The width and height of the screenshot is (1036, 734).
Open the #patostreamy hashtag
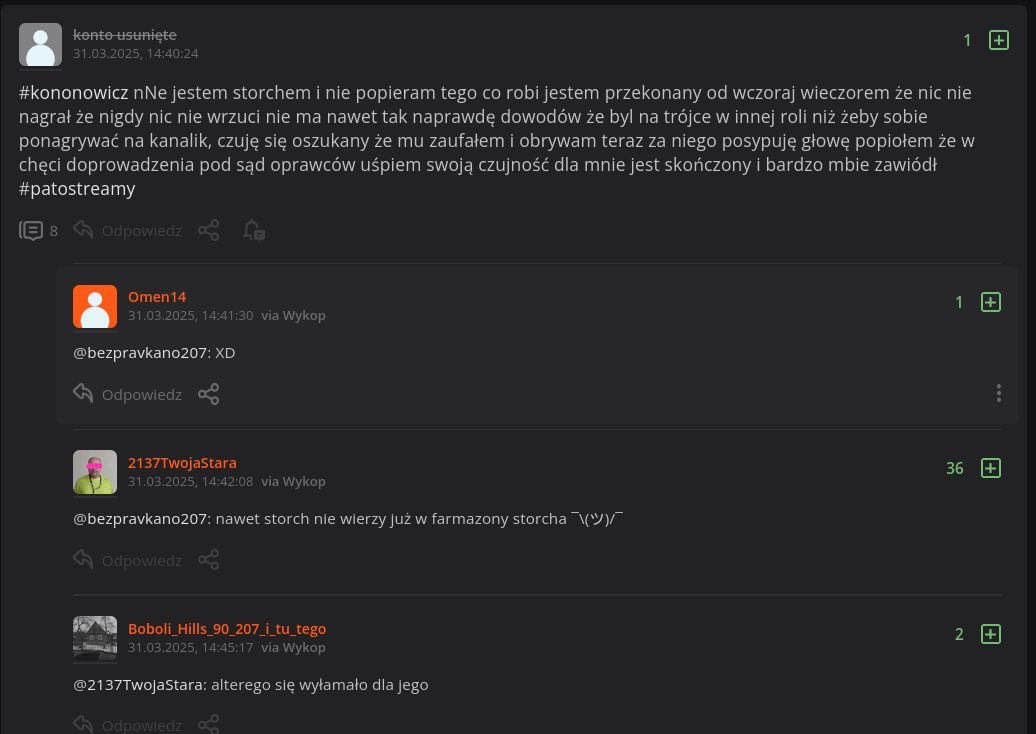pyautogui.click(x=77, y=189)
